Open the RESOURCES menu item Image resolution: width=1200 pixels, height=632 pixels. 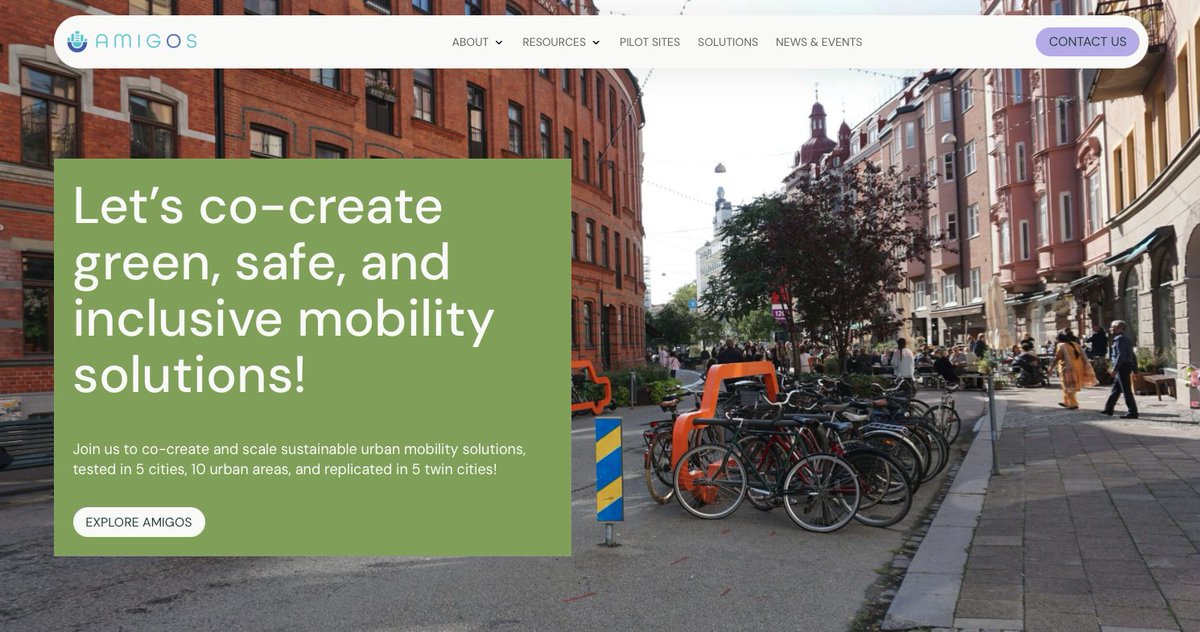click(x=554, y=42)
